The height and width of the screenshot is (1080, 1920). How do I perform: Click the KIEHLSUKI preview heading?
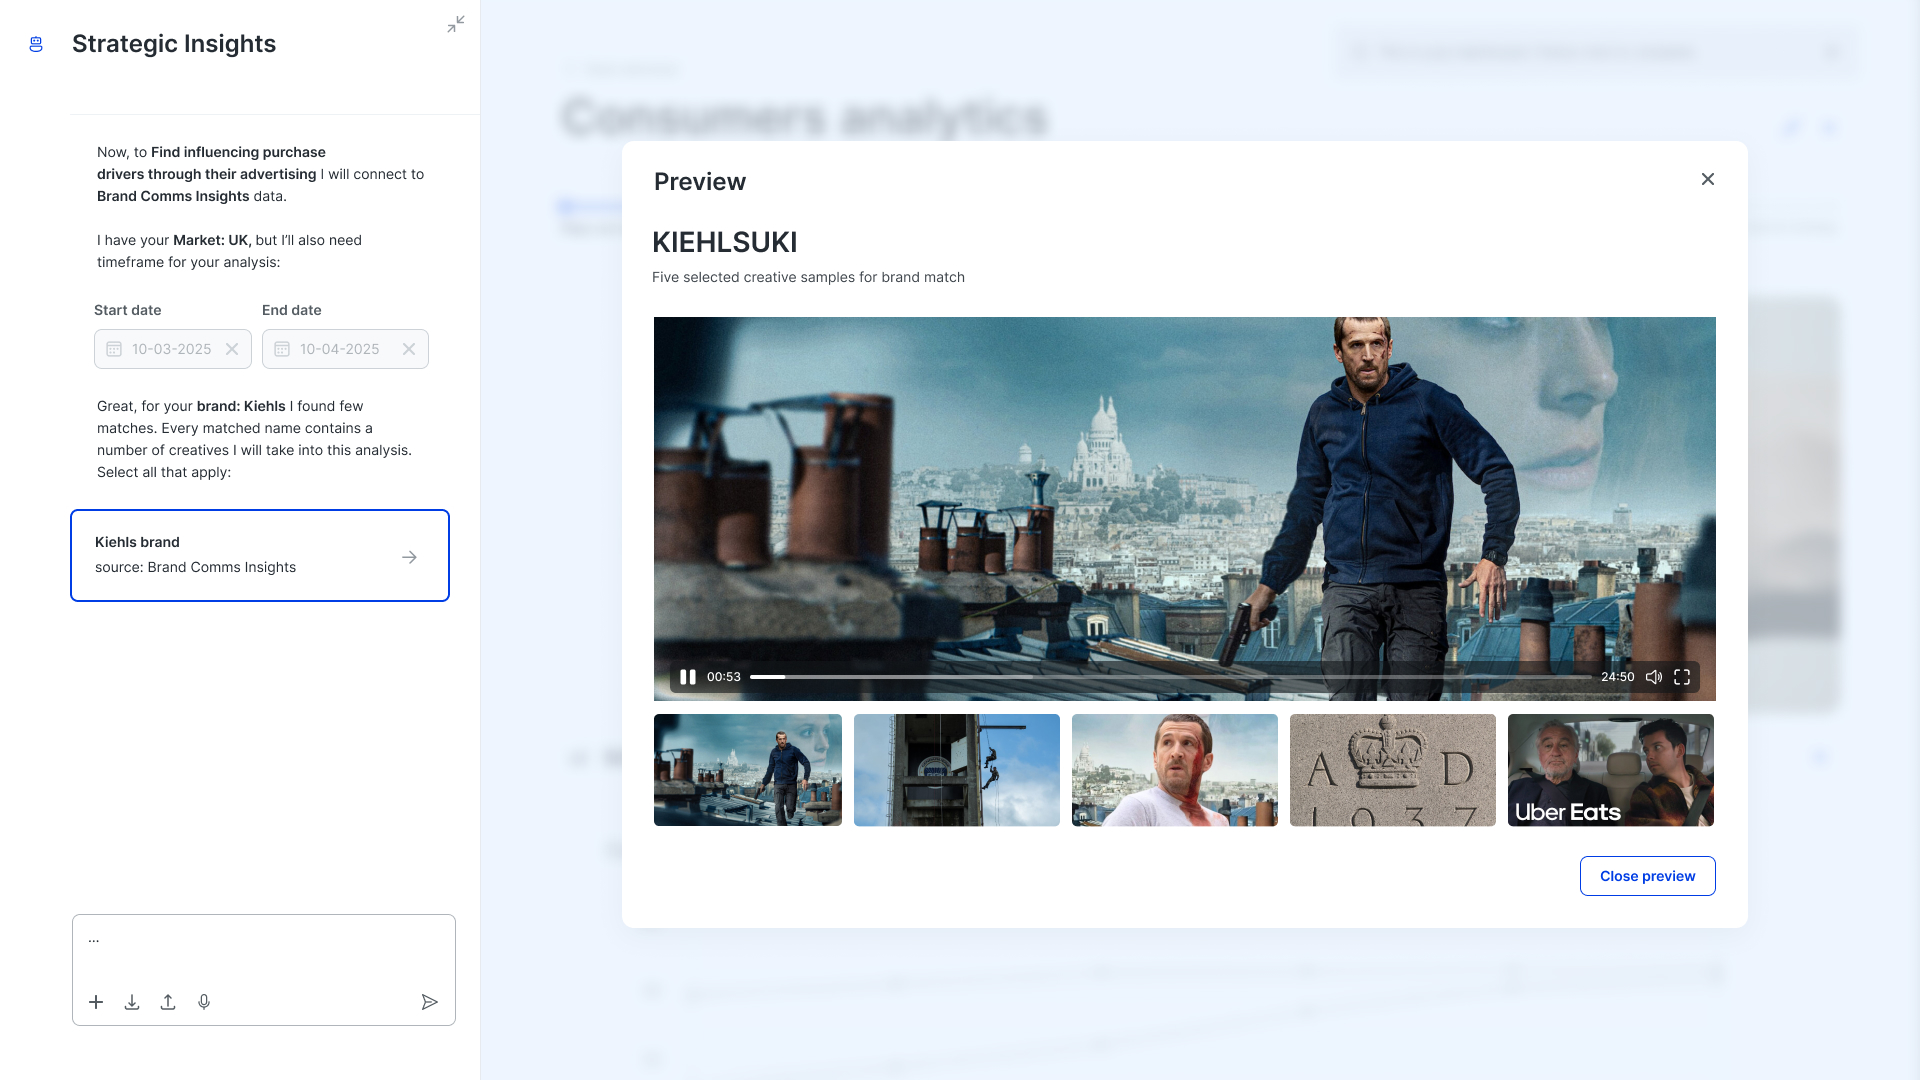725,242
